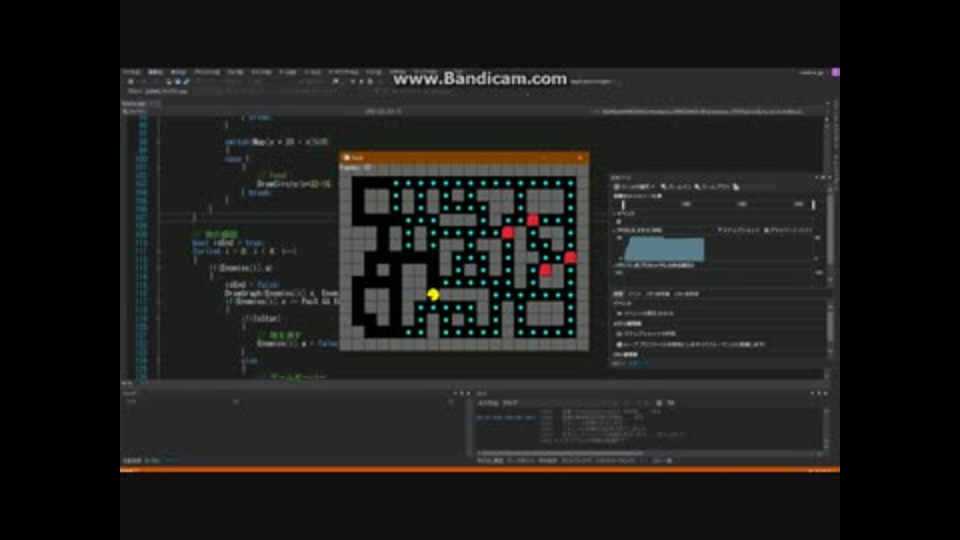Click the code editor vertical scrollbar
The image size is (960, 540).
827,245
